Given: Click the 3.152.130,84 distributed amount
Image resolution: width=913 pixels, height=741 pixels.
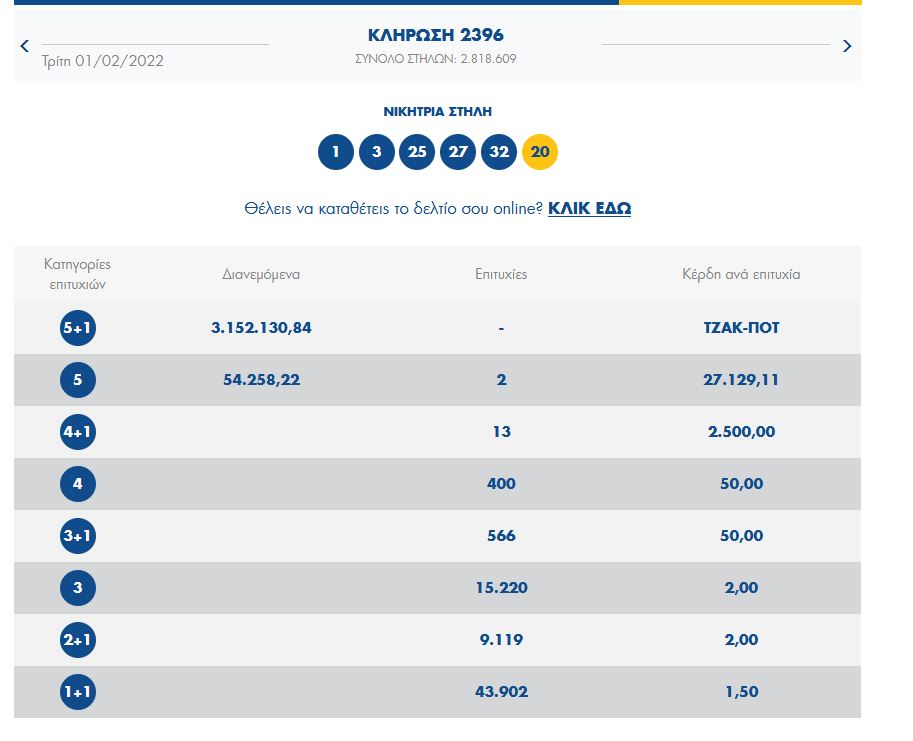Looking at the screenshot, I should coord(261,328).
